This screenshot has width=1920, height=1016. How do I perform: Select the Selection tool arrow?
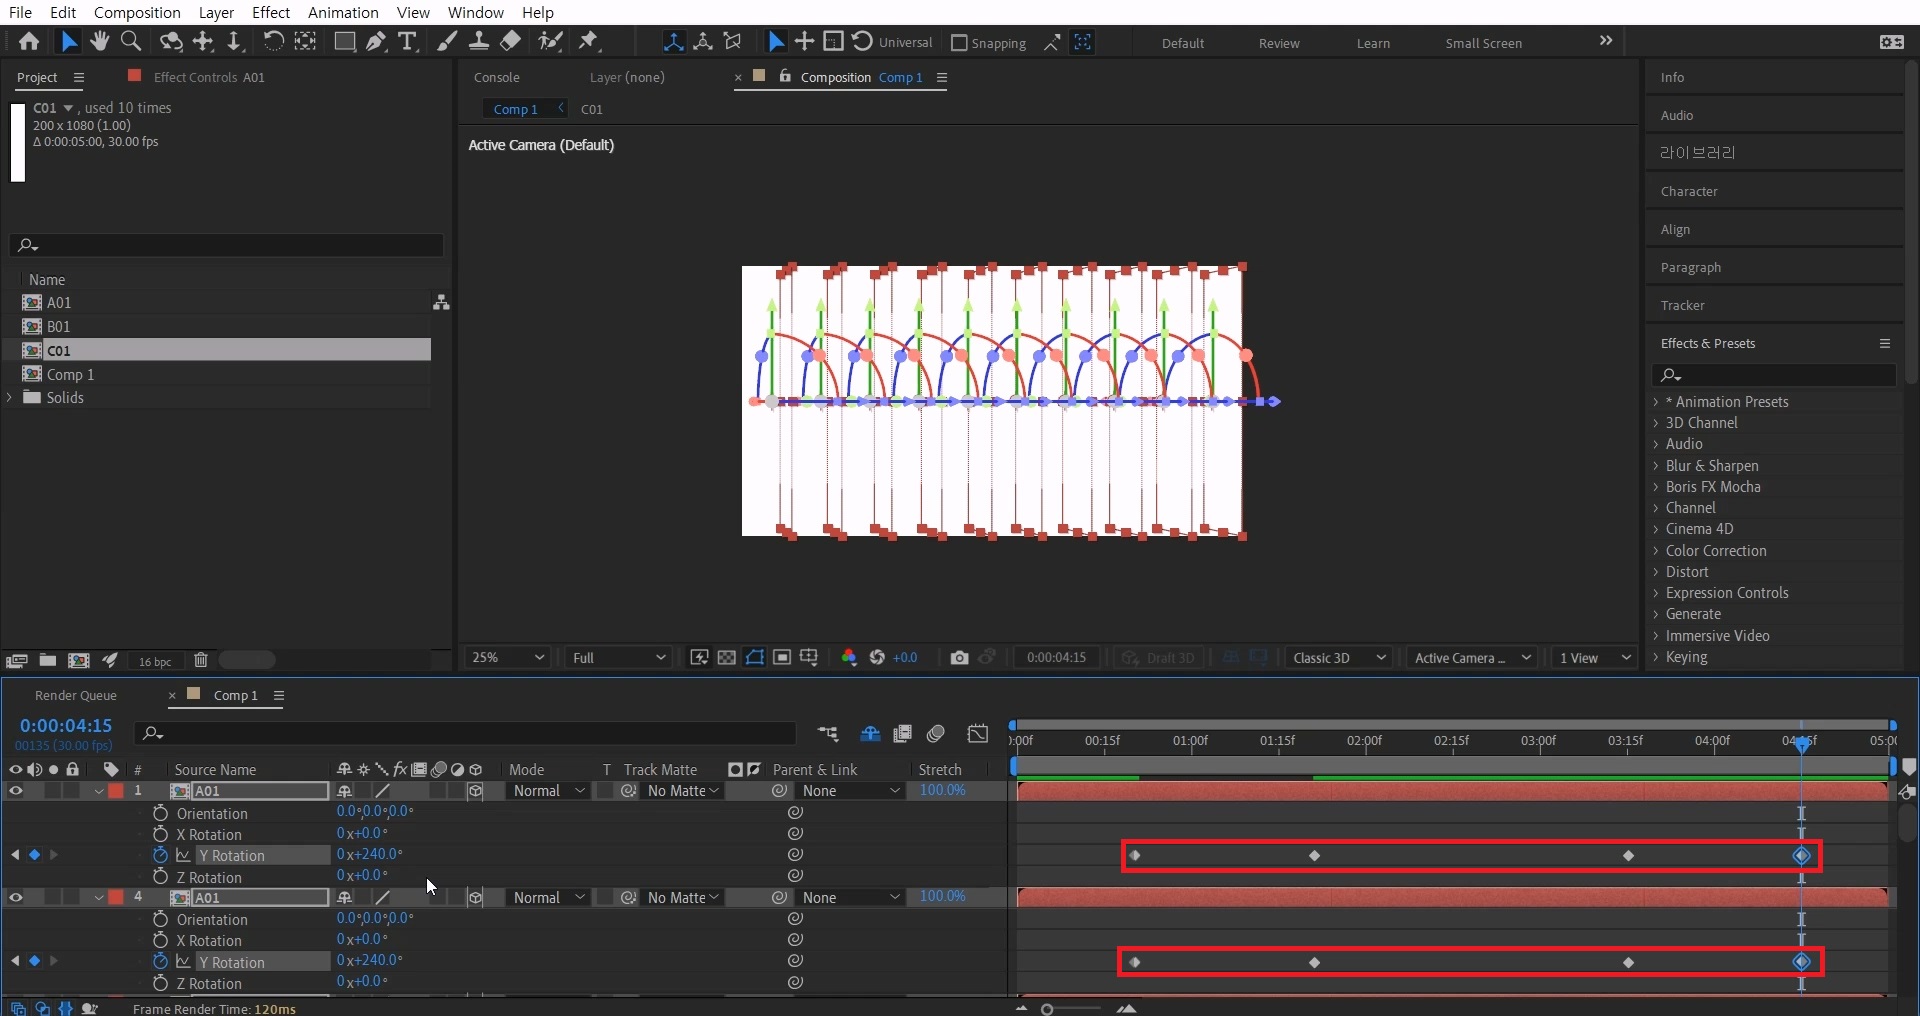click(x=68, y=42)
